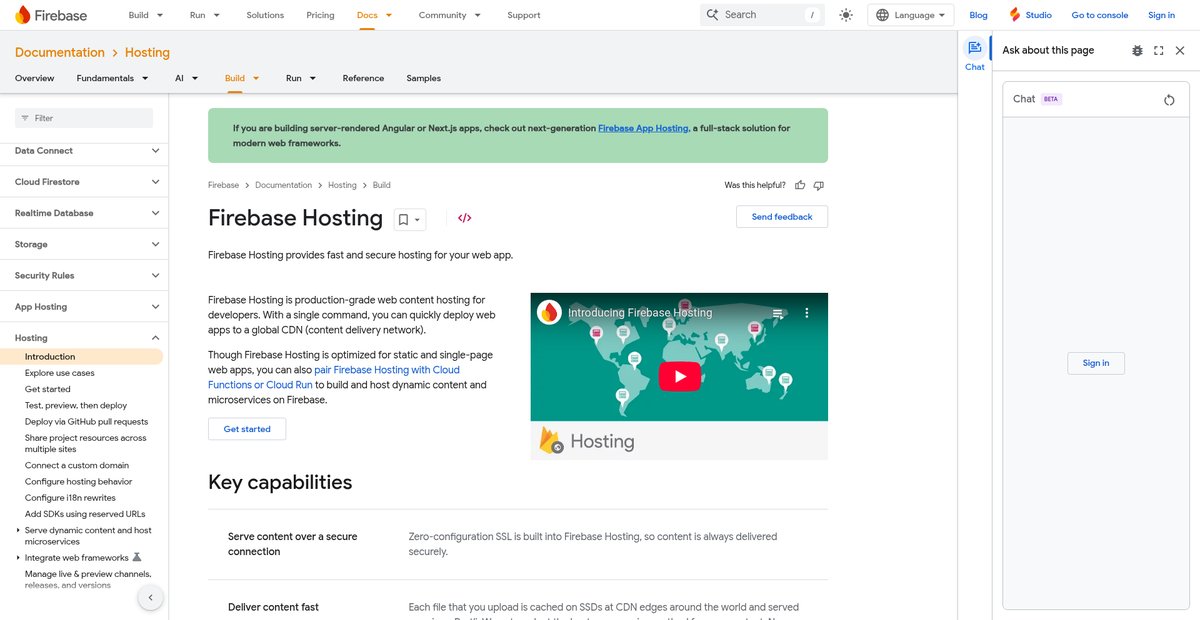Click the sidebar Filter field
This screenshot has width=1200, height=620.
[x=84, y=118]
